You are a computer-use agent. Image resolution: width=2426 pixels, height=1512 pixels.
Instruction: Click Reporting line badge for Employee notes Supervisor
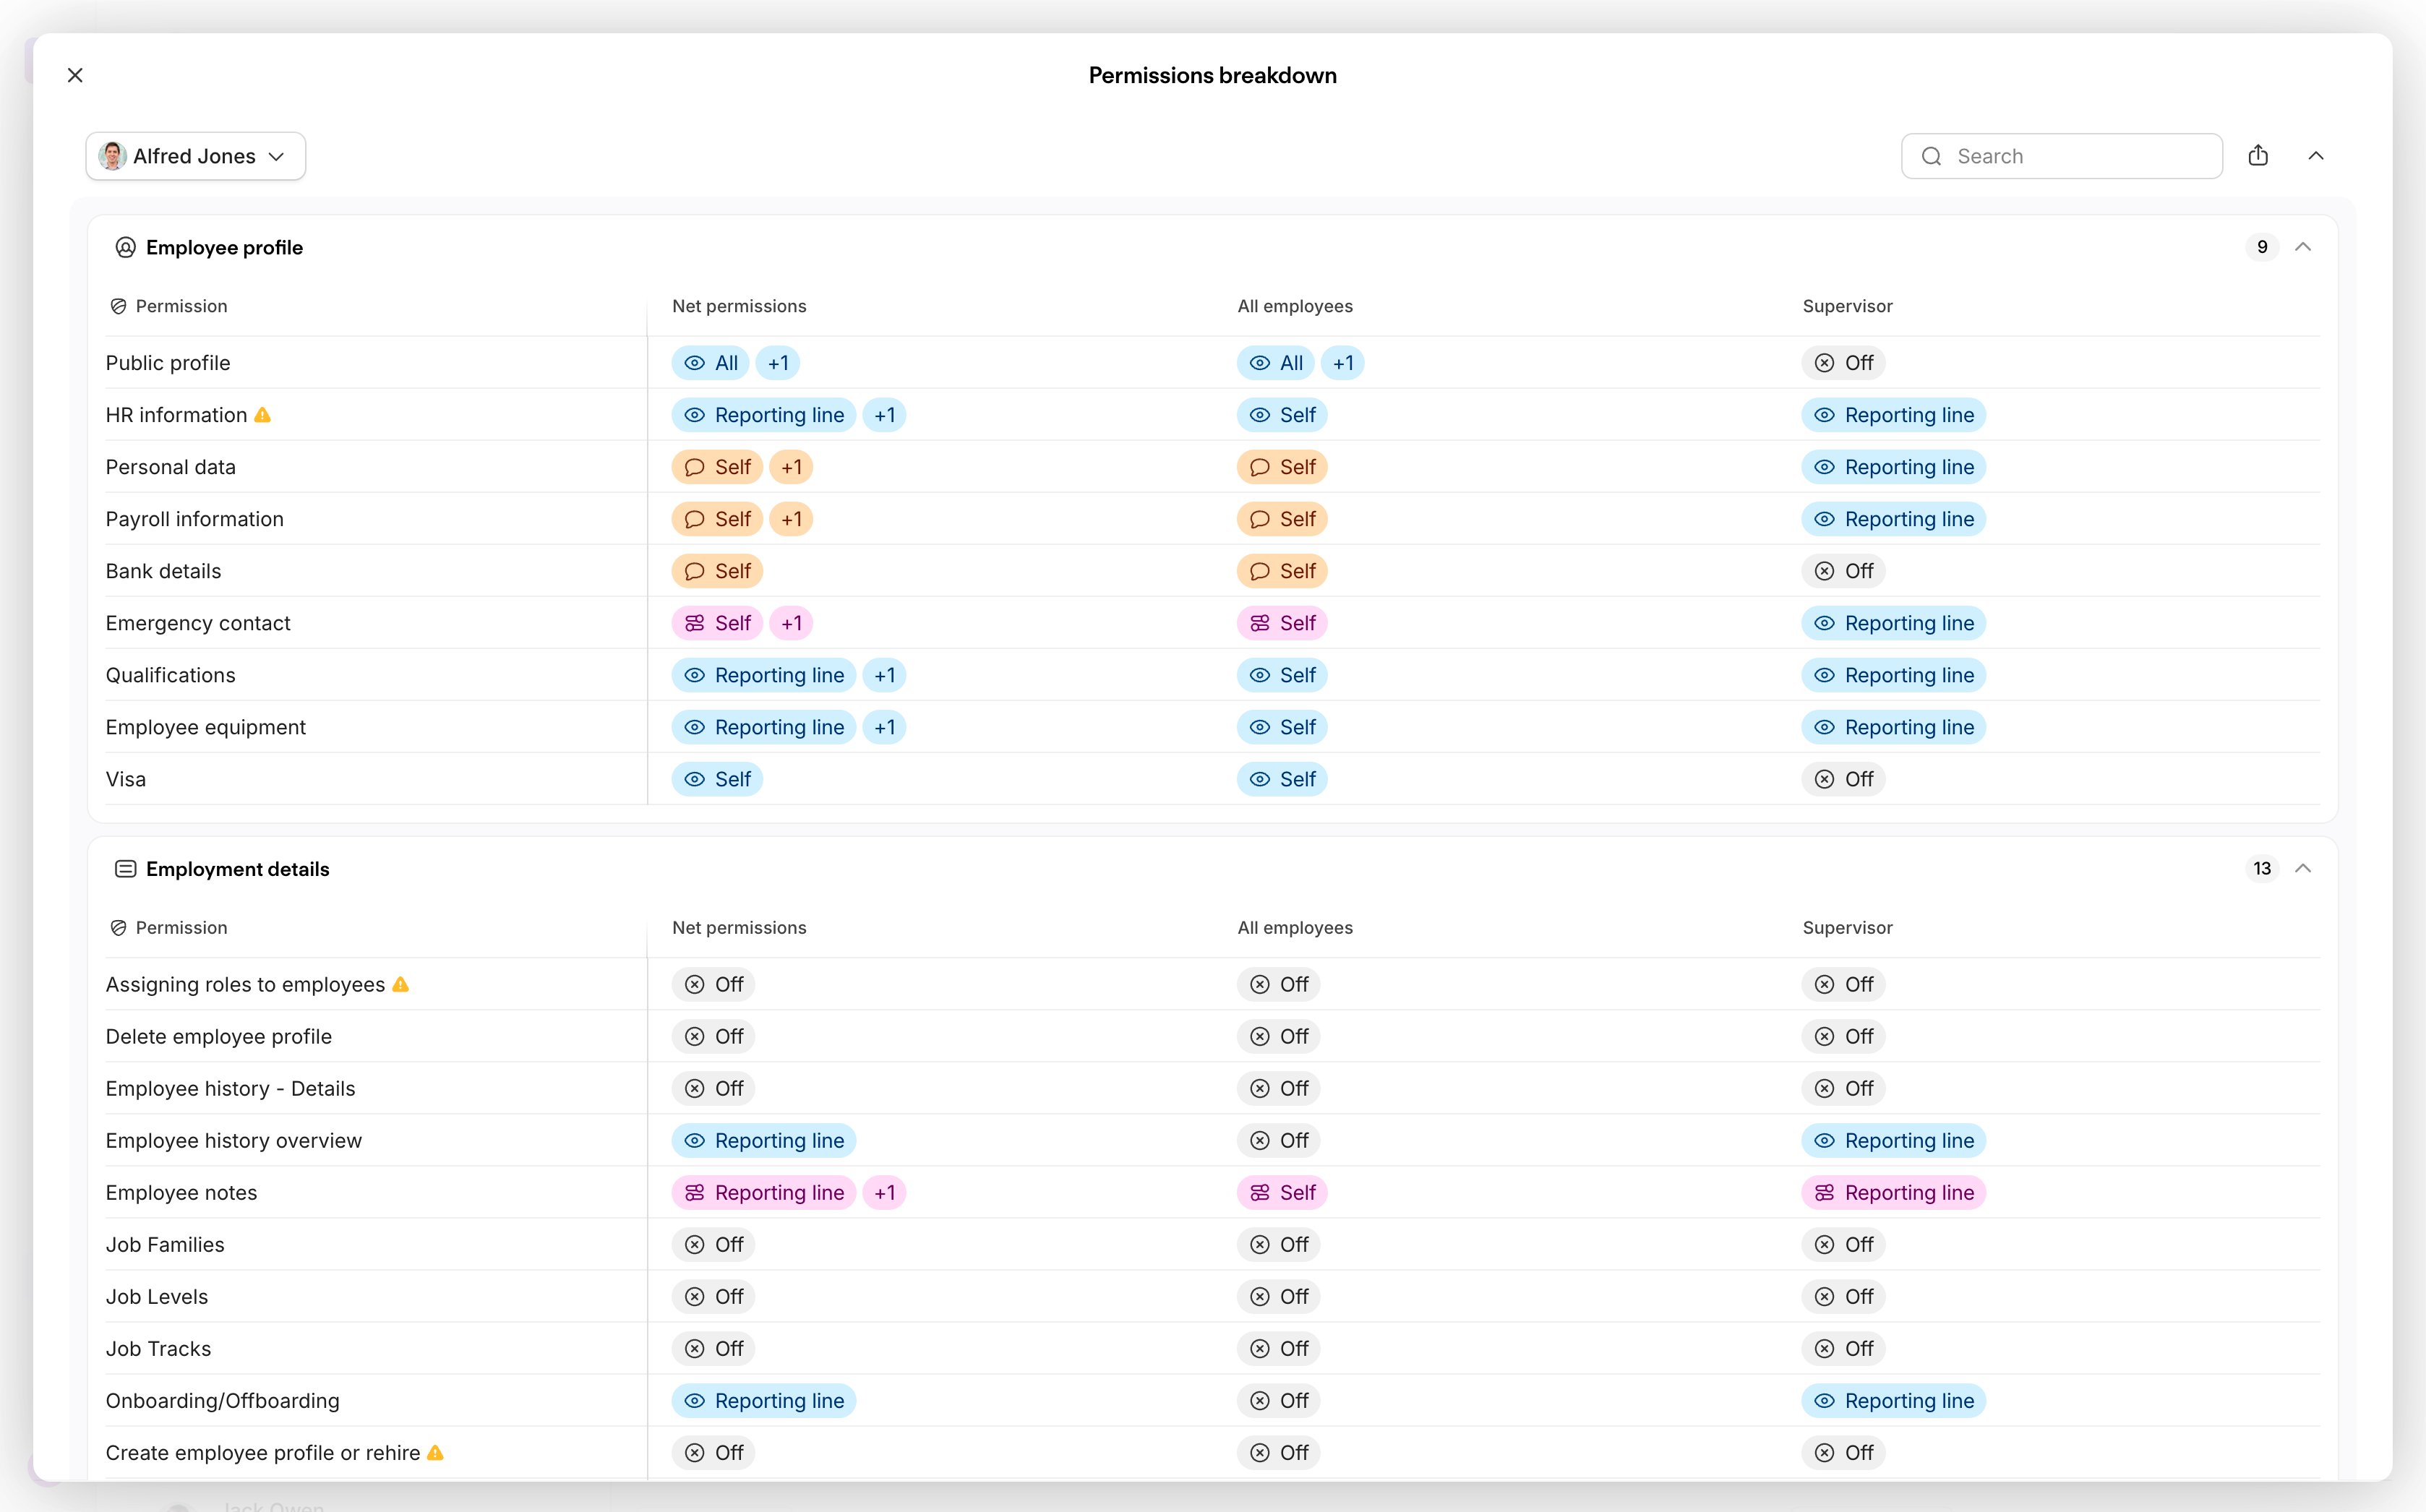pyautogui.click(x=1894, y=1193)
